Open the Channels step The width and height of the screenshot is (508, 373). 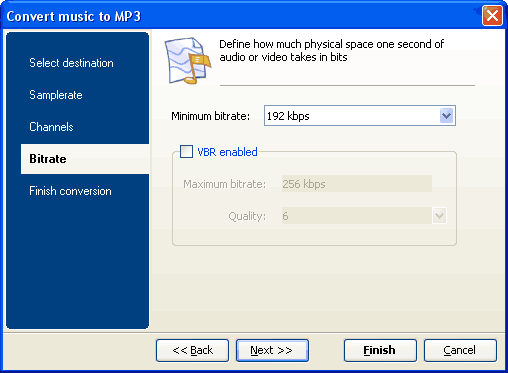coord(51,127)
